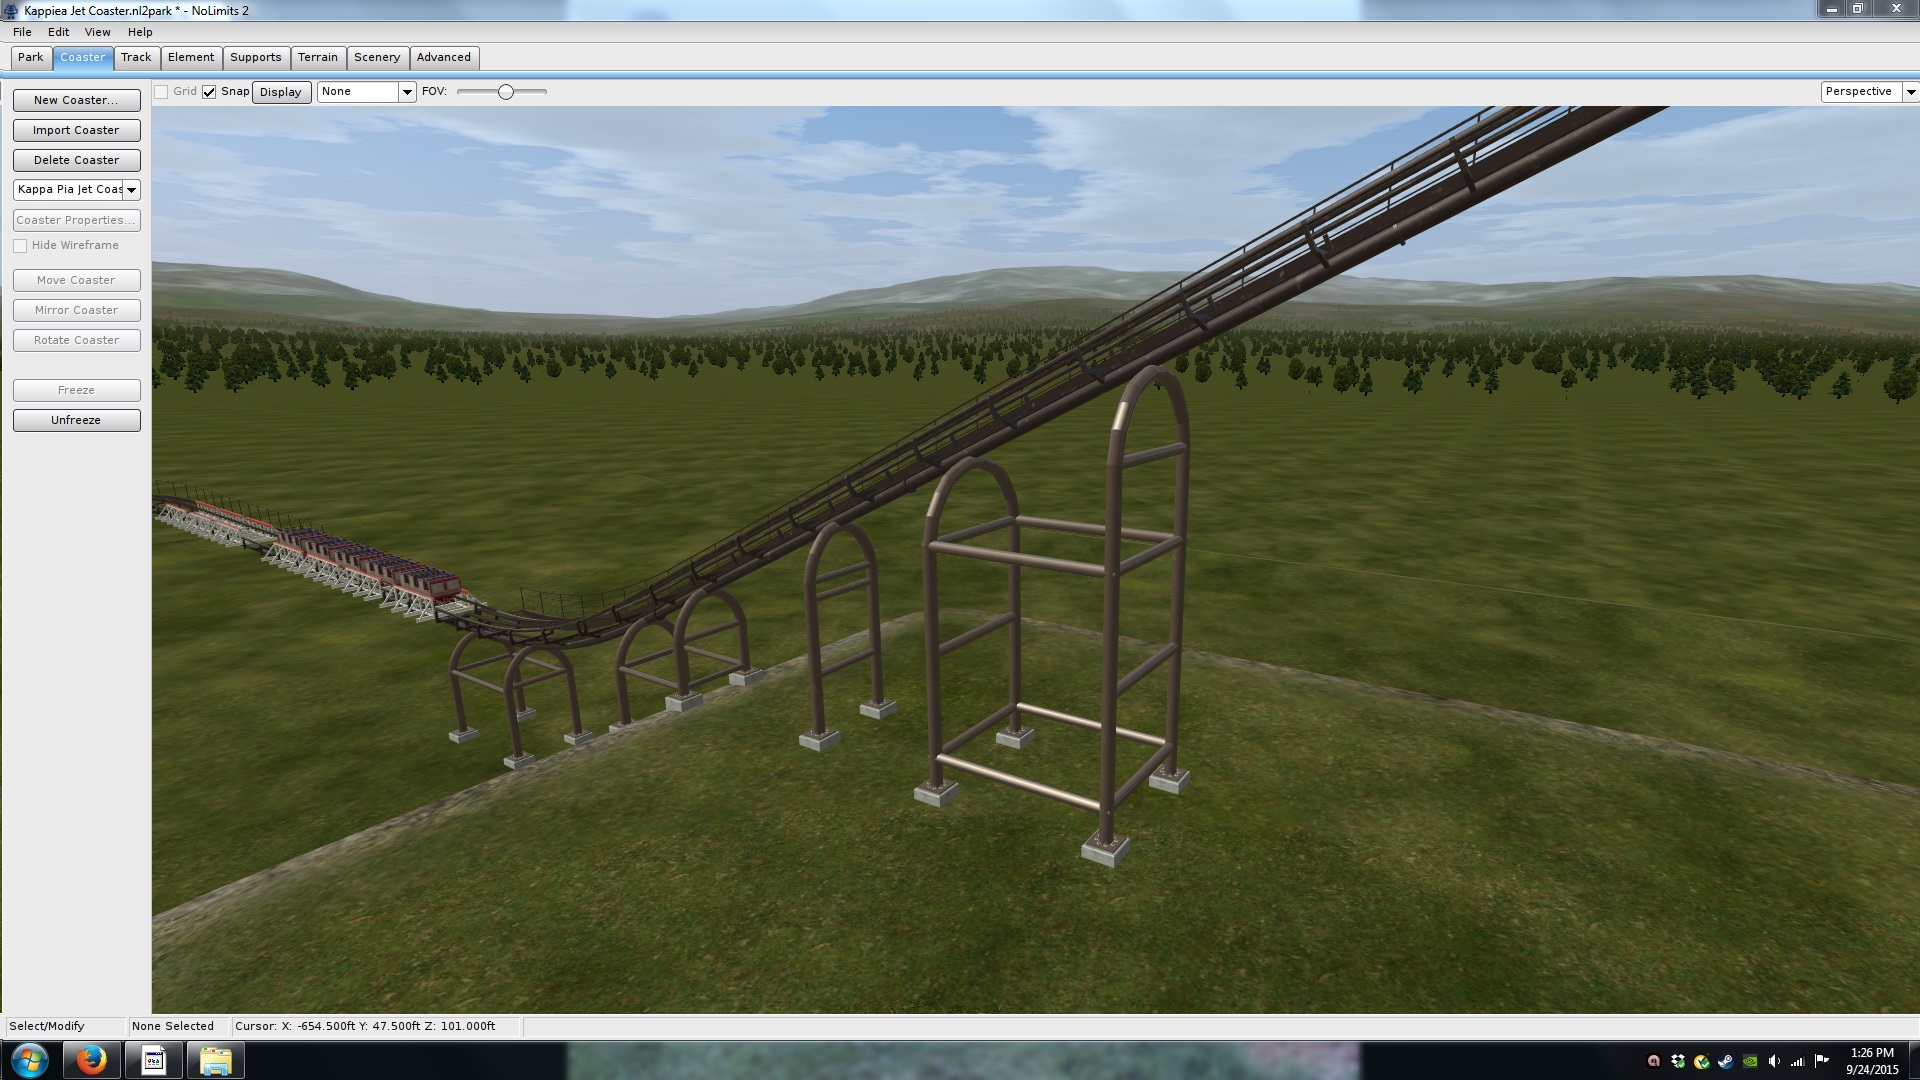Screen dimensions: 1920x1080
Task: Click the New Coaster button
Action: point(76,100)
